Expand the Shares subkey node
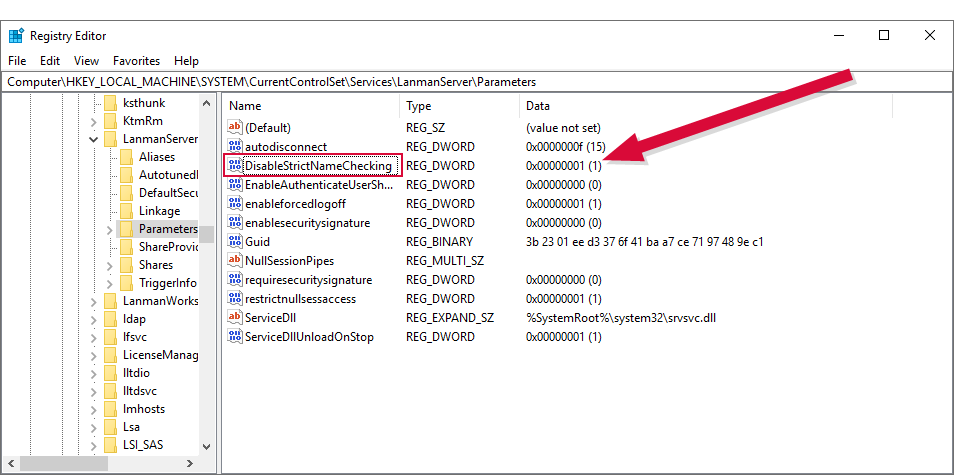Viewport: 954px width, 475px height. (110, 265)
